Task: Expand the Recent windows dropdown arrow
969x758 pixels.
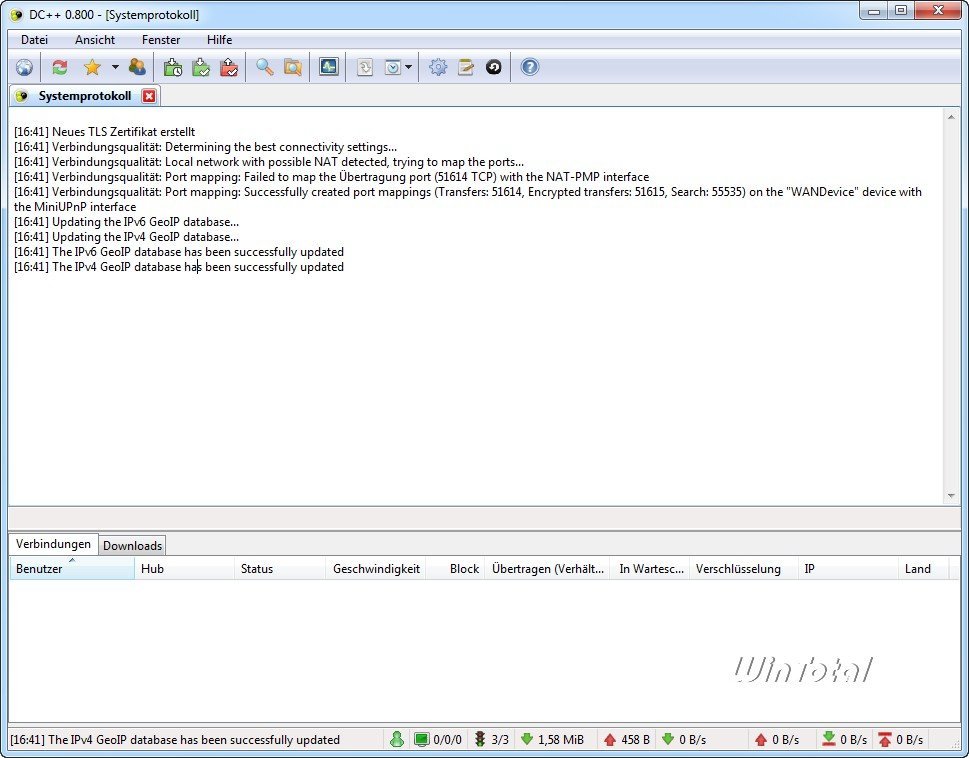Action: coord(408,67)
